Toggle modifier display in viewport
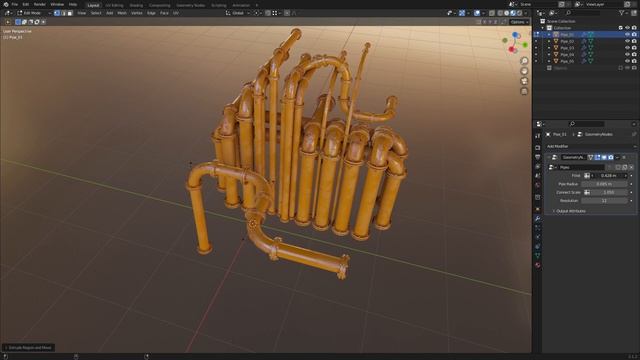640x360 pixels. [x=604, y=157]
